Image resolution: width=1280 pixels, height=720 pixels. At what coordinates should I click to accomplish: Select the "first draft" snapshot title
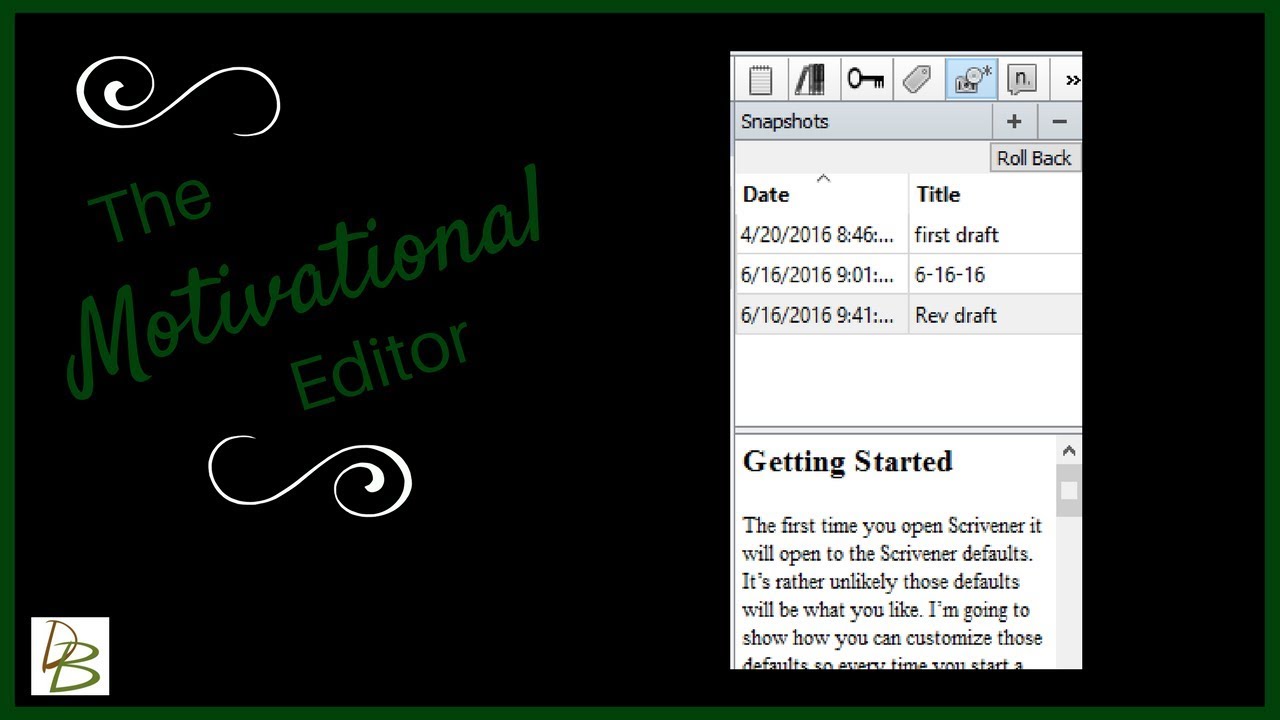click(956, 235)
